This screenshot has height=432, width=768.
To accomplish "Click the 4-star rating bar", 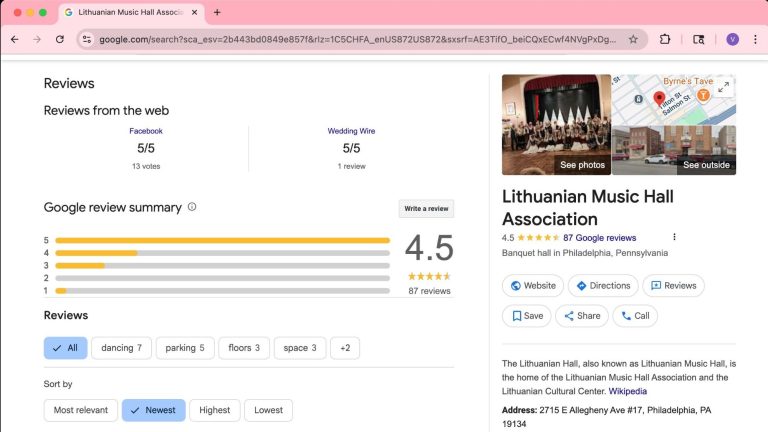I will [x=222, y=253].
